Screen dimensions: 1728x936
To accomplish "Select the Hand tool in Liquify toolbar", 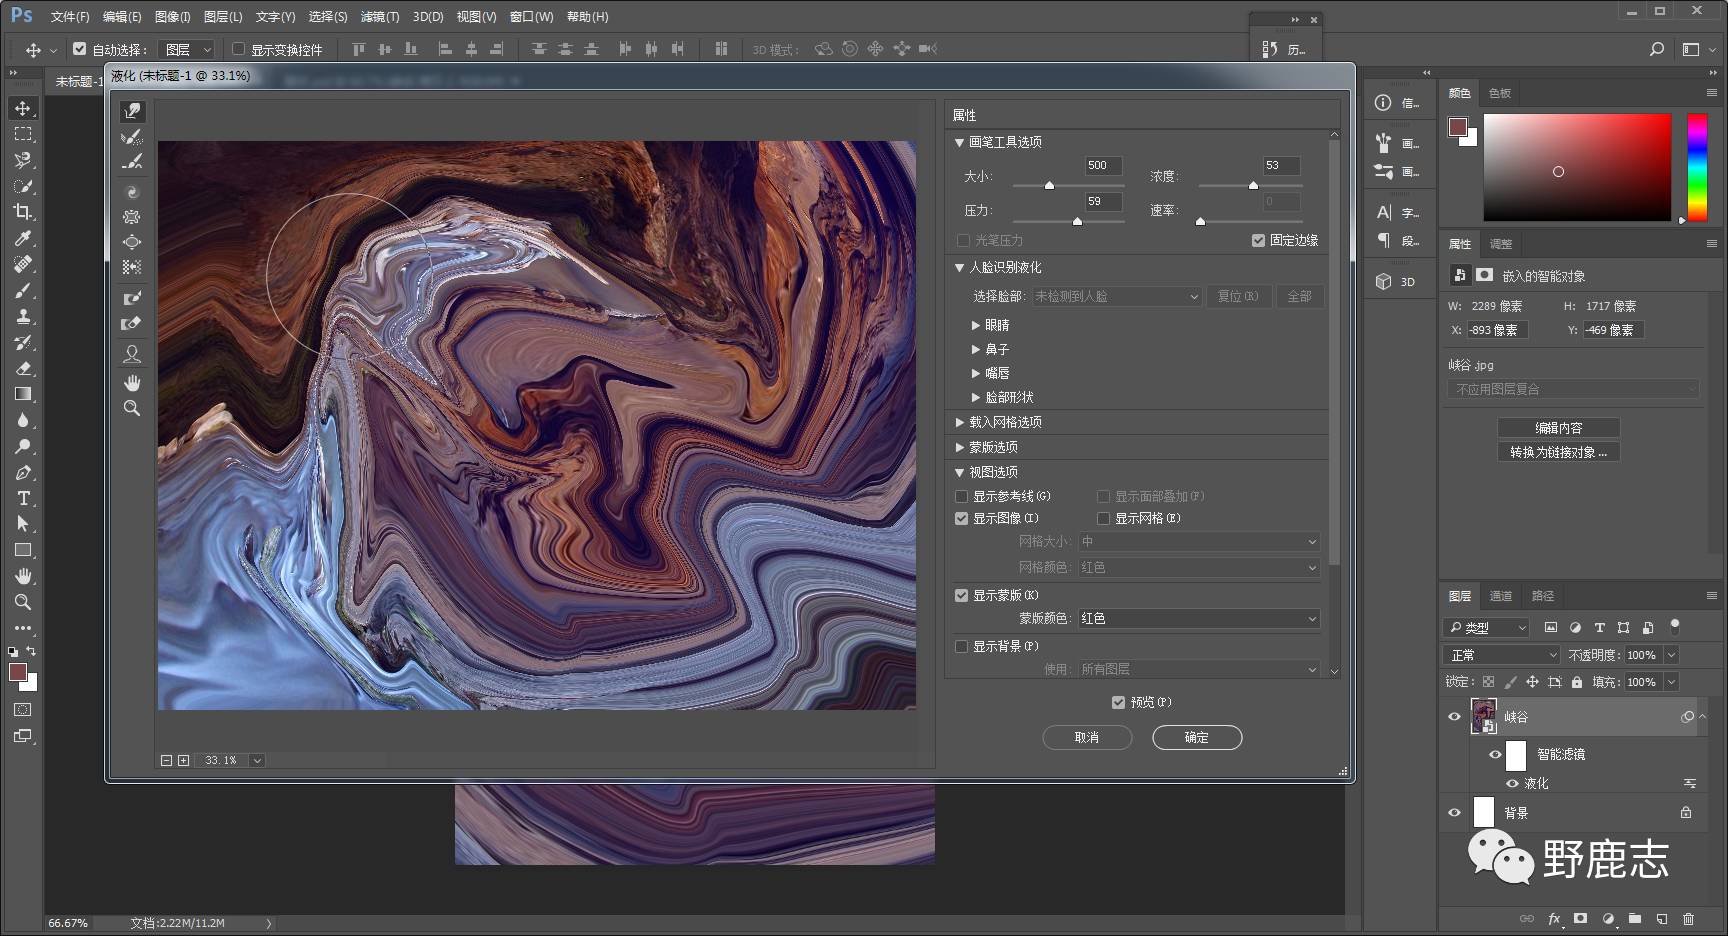I will coord(132,383).
